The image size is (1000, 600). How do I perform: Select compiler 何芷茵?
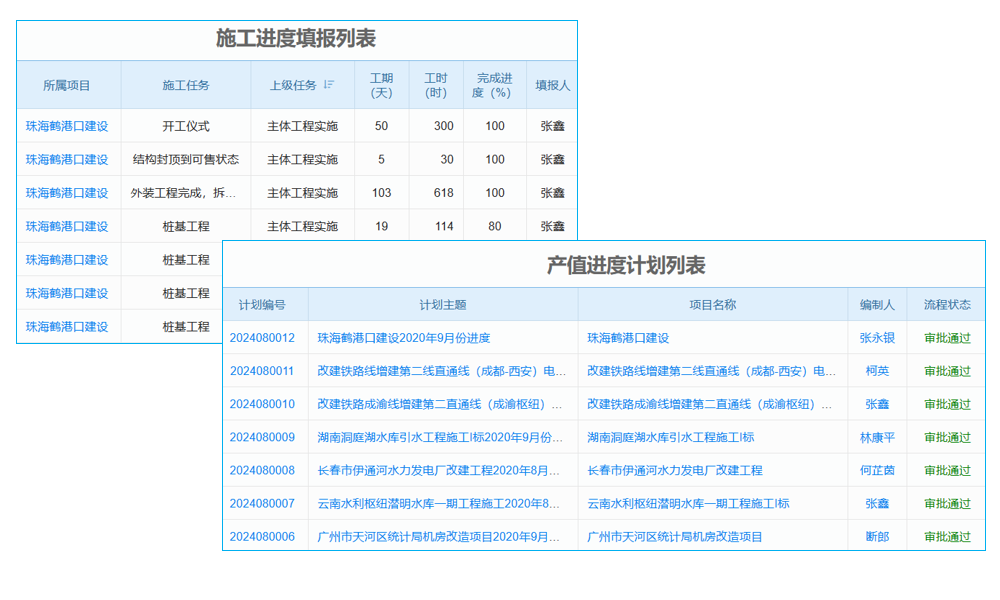point(876,470)
